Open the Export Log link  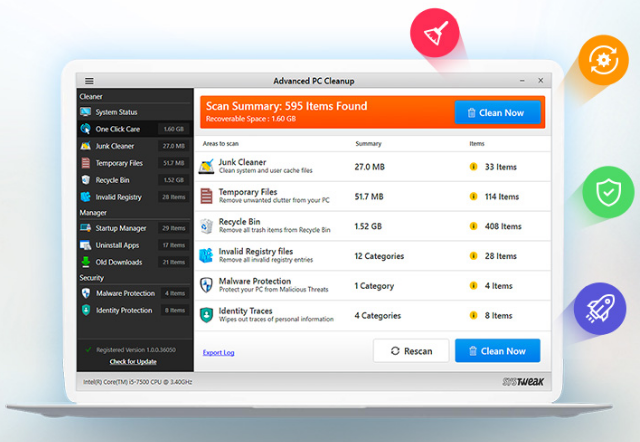pos(218,352)
